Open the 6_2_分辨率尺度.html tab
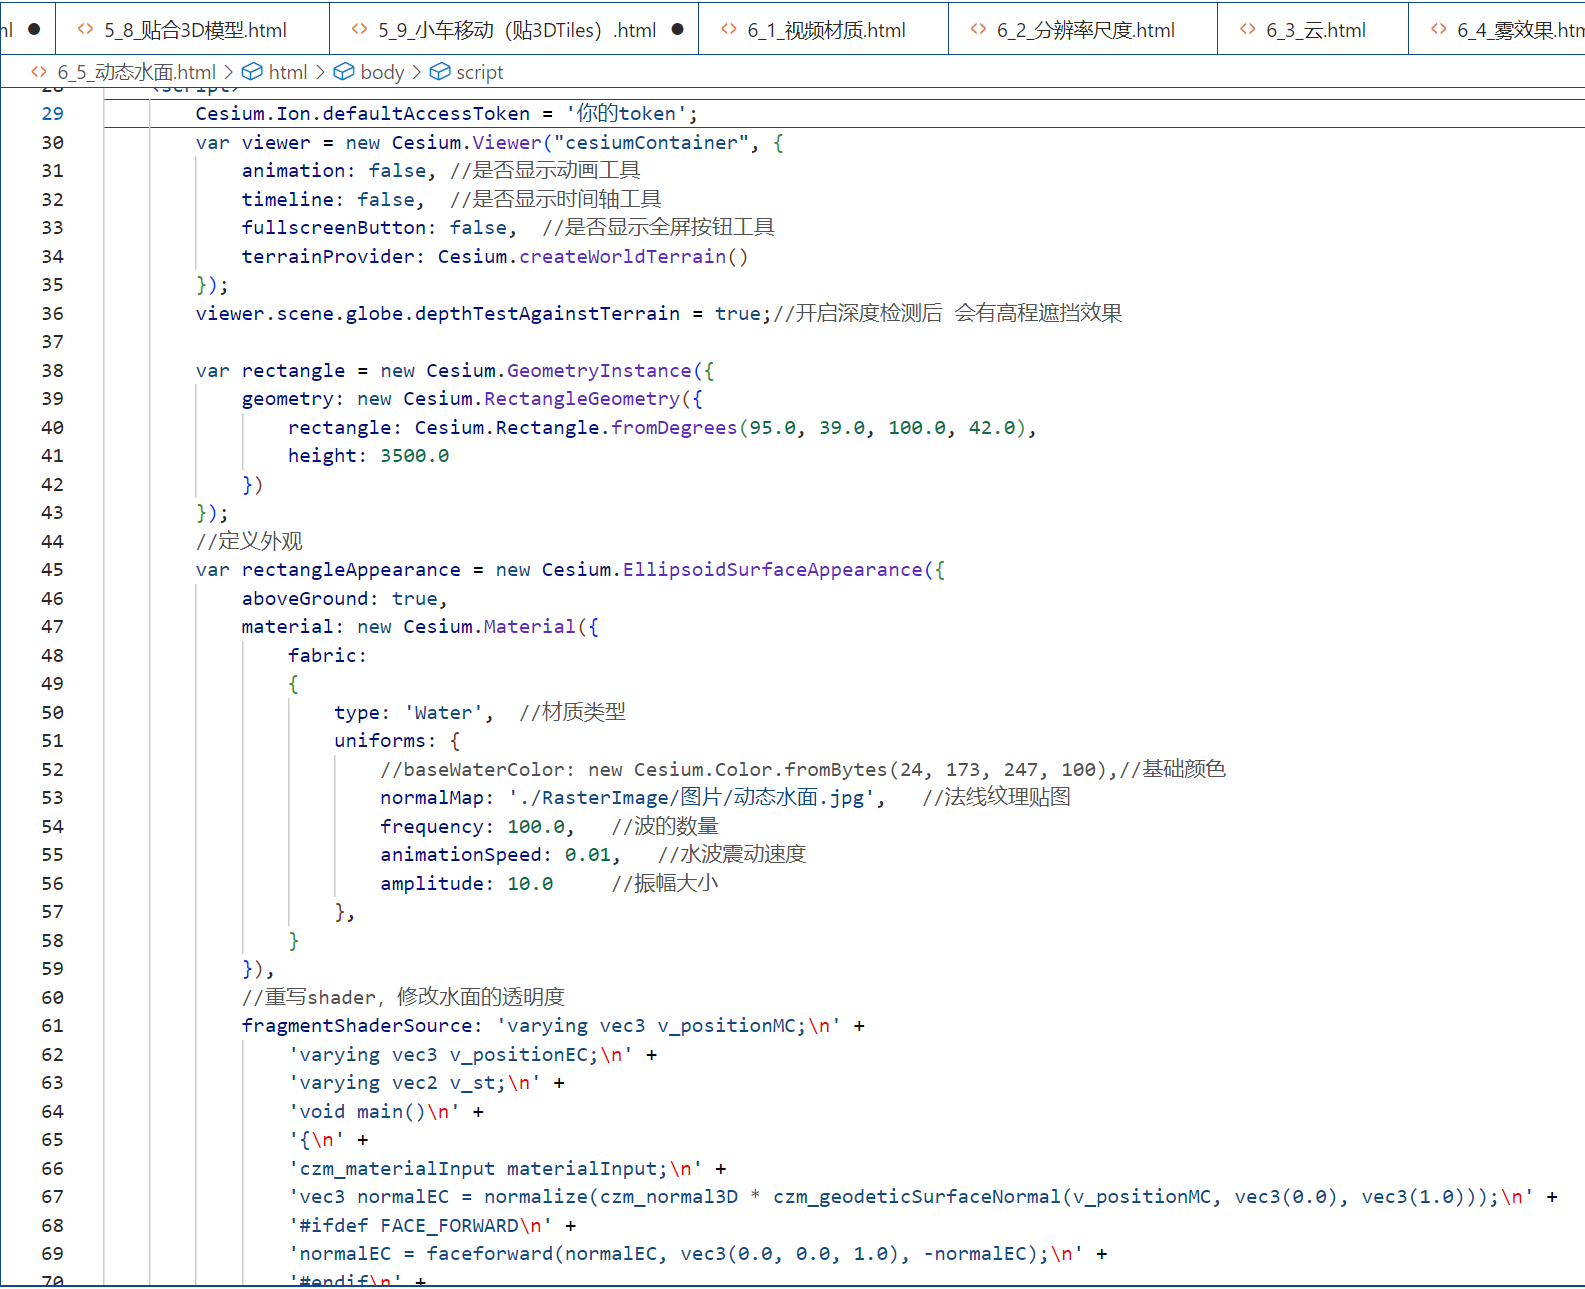Image resolution: width=1585 pixels, height=1289 pixels. click(x=1083, y=30)
